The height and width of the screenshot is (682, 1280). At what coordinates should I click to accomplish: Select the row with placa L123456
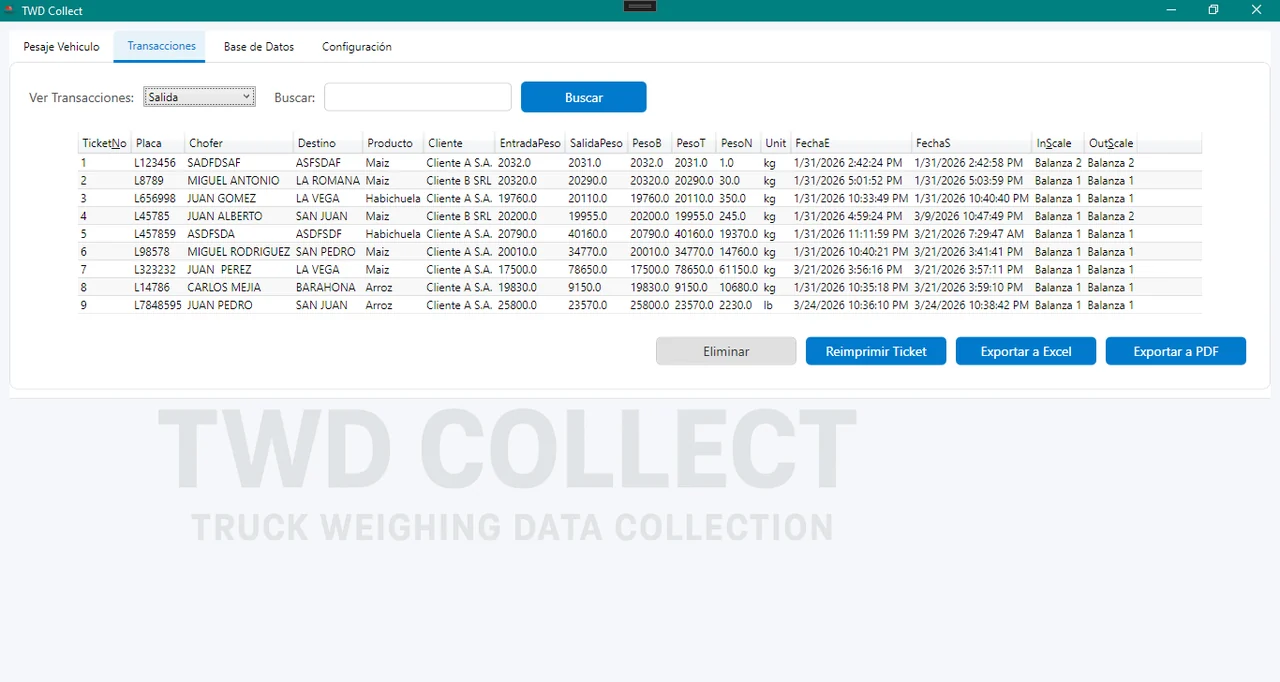tap(640, 162)
